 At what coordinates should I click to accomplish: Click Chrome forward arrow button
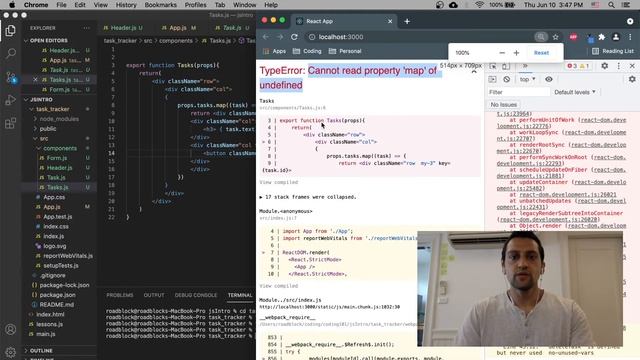click(280, 37)
